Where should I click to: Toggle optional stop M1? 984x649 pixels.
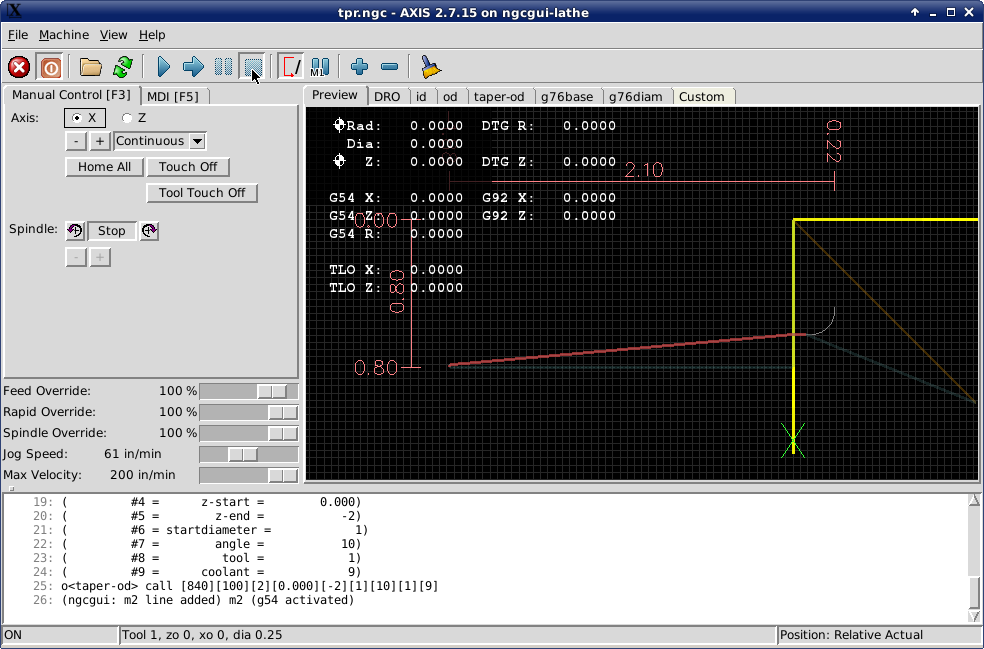(319, 67)
